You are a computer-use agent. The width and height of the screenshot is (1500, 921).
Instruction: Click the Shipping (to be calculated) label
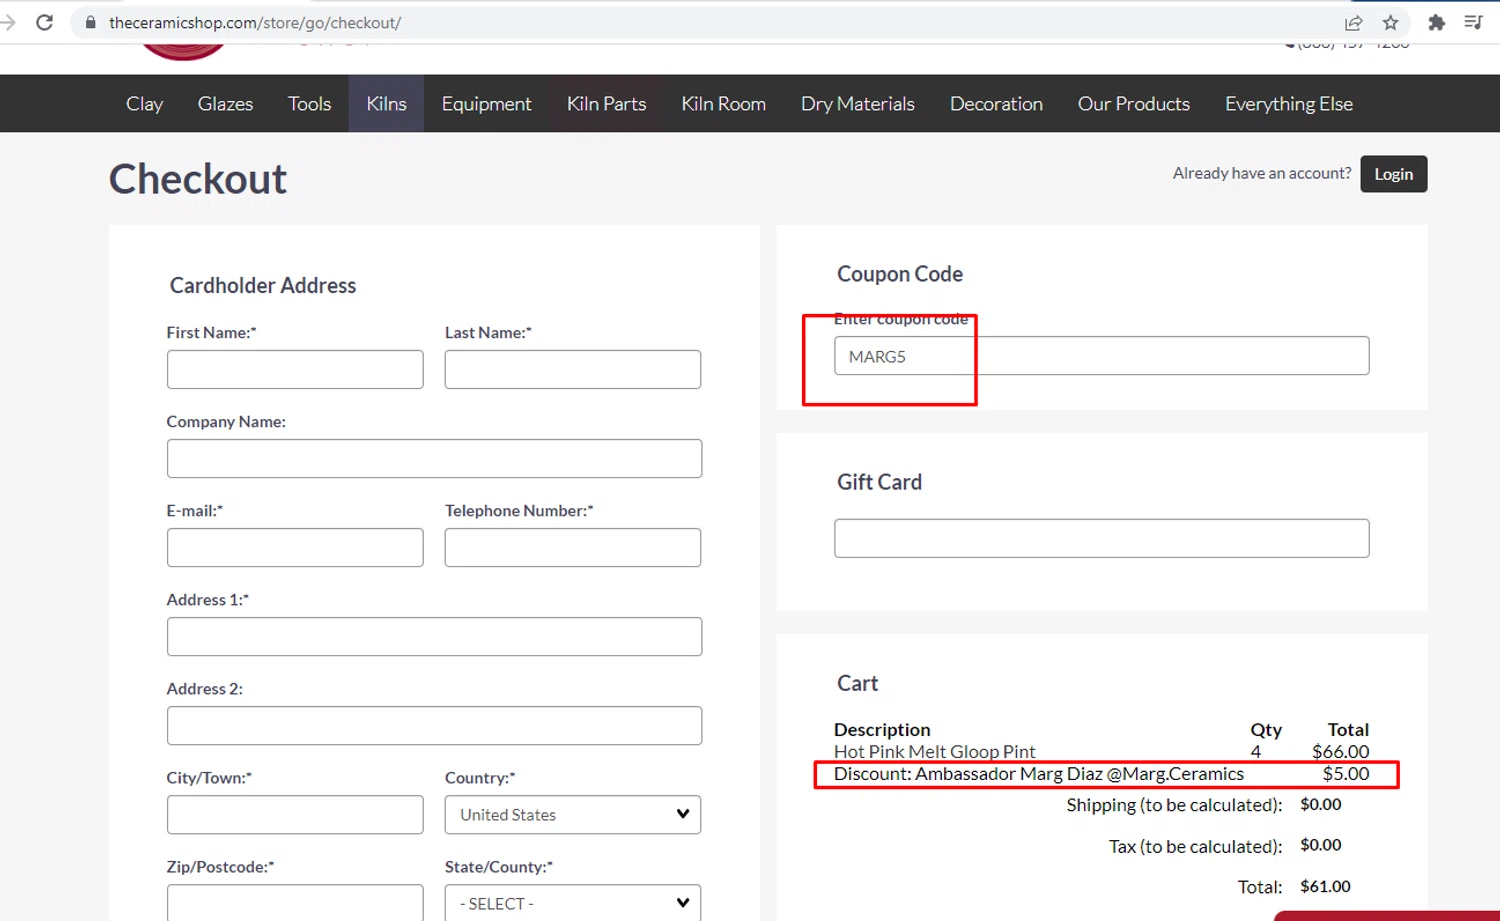[x=1174, y=805]
